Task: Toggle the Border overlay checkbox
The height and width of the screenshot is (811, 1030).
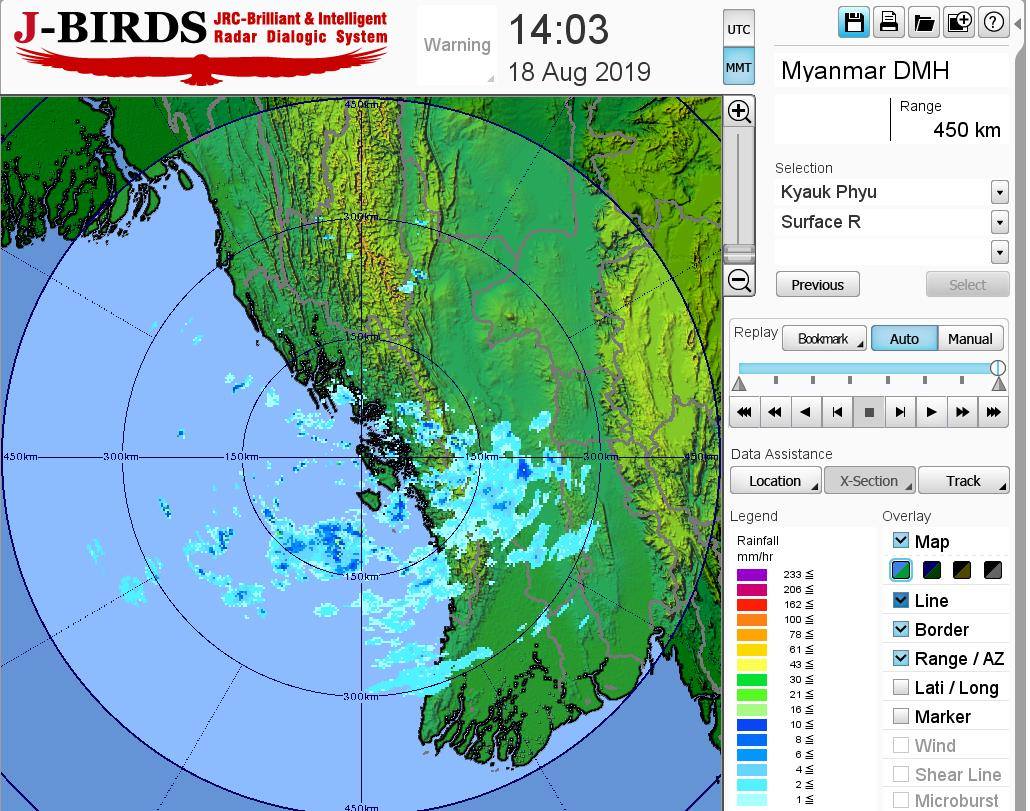Action: [901, 628]
